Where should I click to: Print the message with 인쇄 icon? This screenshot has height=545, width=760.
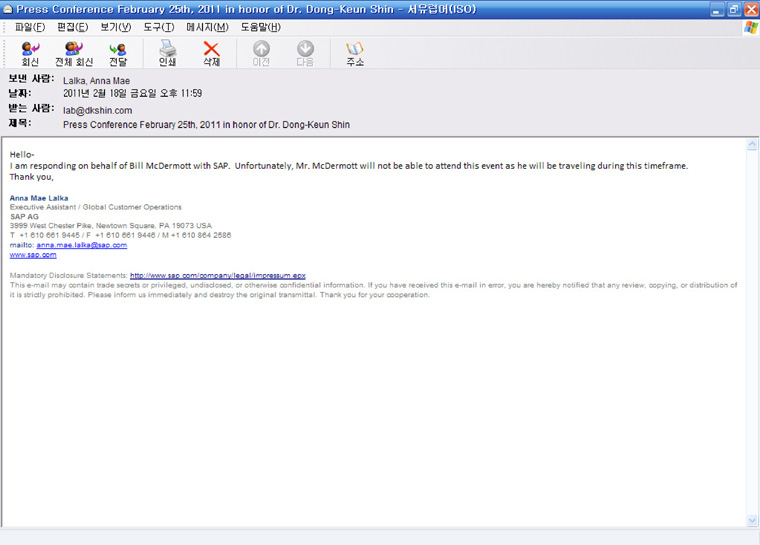pos(167,49)
